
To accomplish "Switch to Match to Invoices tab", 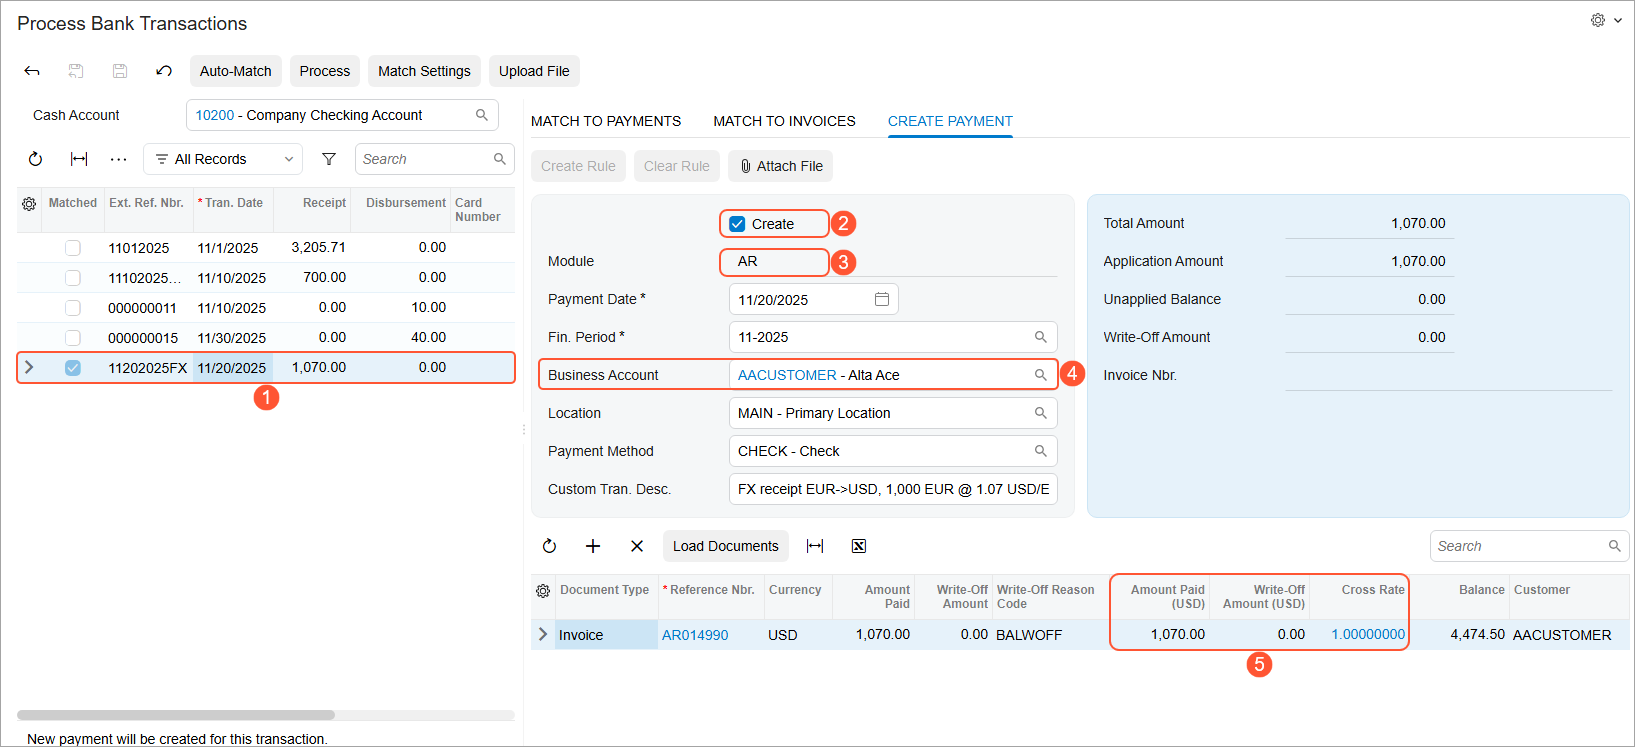I will [784, 121].
